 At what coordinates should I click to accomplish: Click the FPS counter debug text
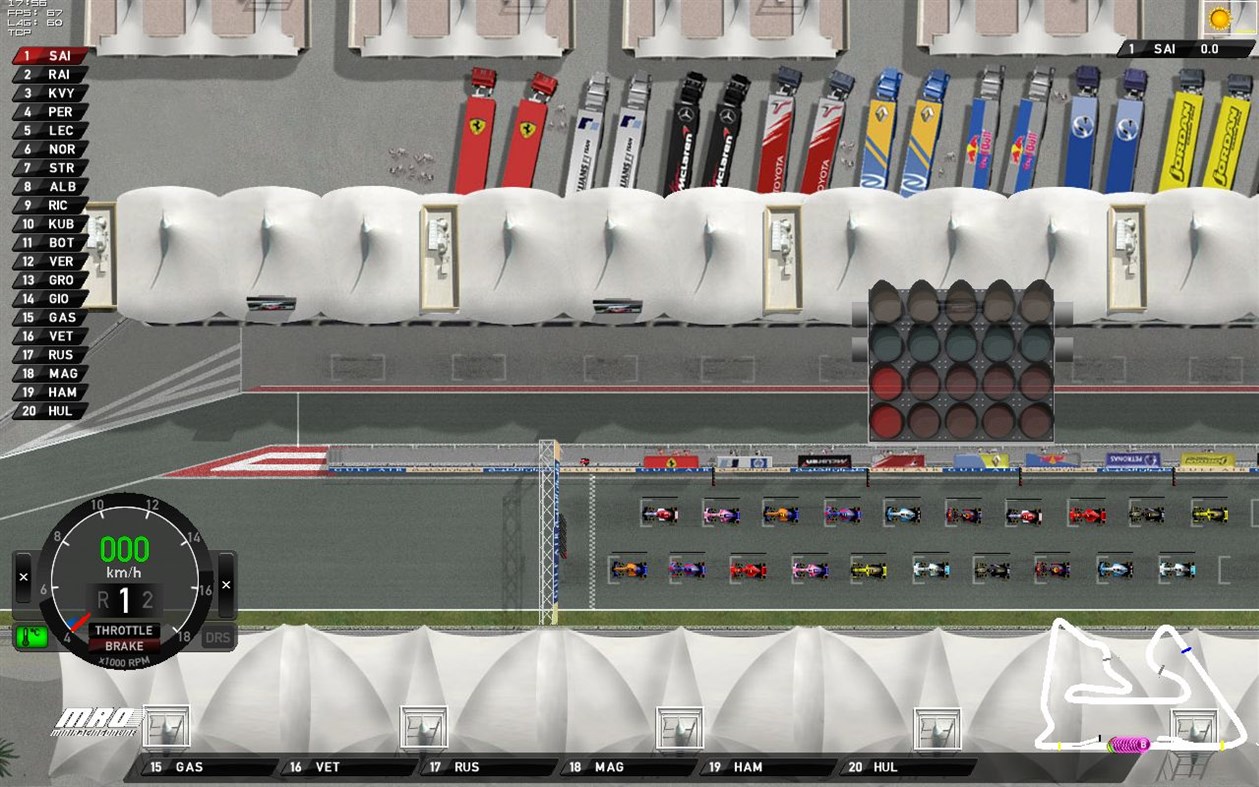click(35, 13)
